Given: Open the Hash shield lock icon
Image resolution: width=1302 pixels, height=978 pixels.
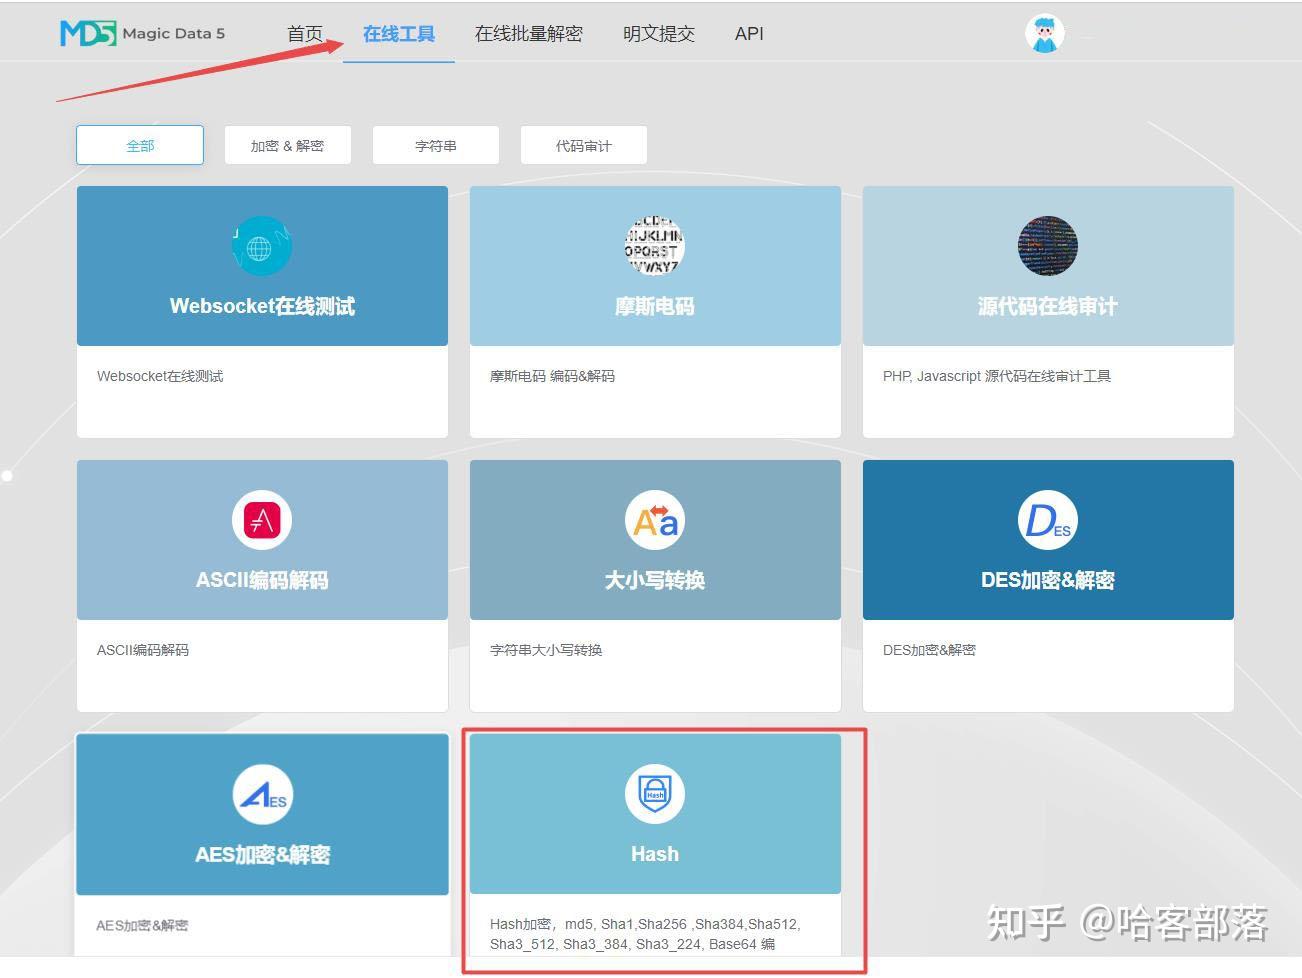Looking at the screenshot, I should [654, 794].
